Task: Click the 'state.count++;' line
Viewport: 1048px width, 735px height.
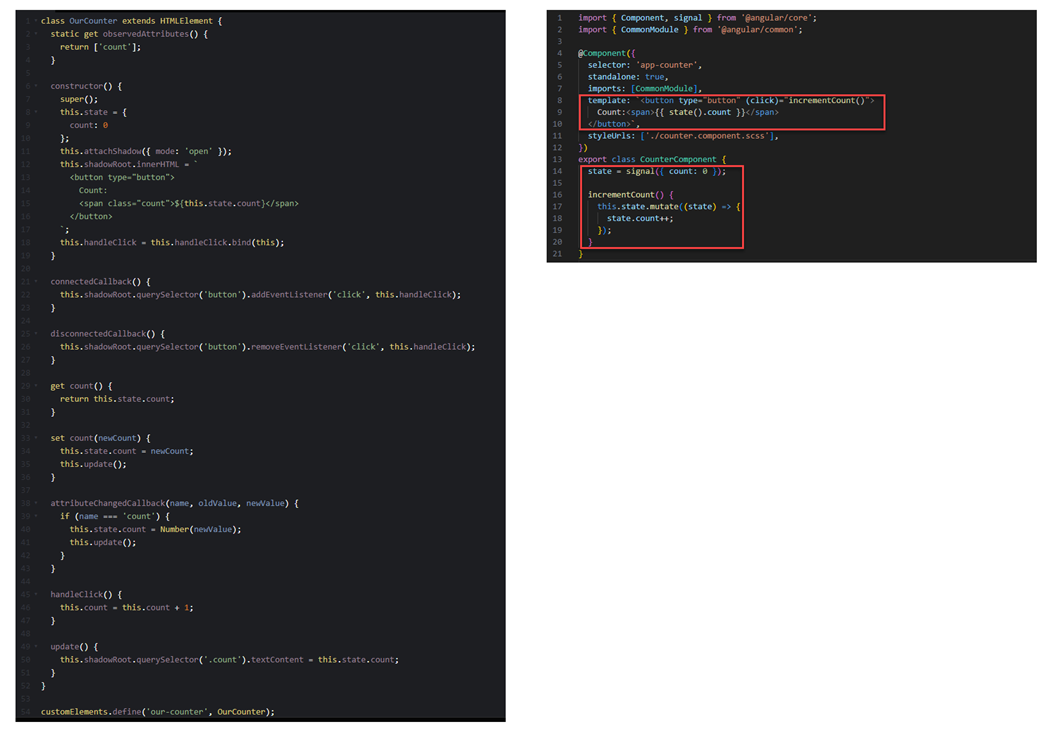Action: (640, 219)
